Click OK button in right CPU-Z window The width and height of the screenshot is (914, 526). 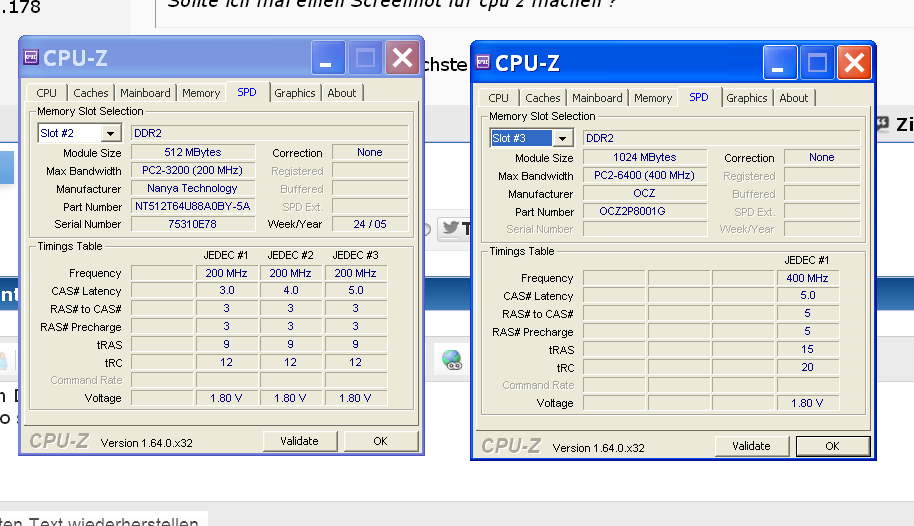(832, 446)
